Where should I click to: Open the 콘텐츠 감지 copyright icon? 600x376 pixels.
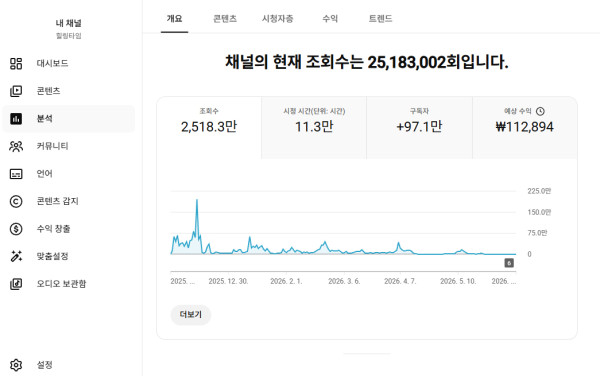[16, 201]
